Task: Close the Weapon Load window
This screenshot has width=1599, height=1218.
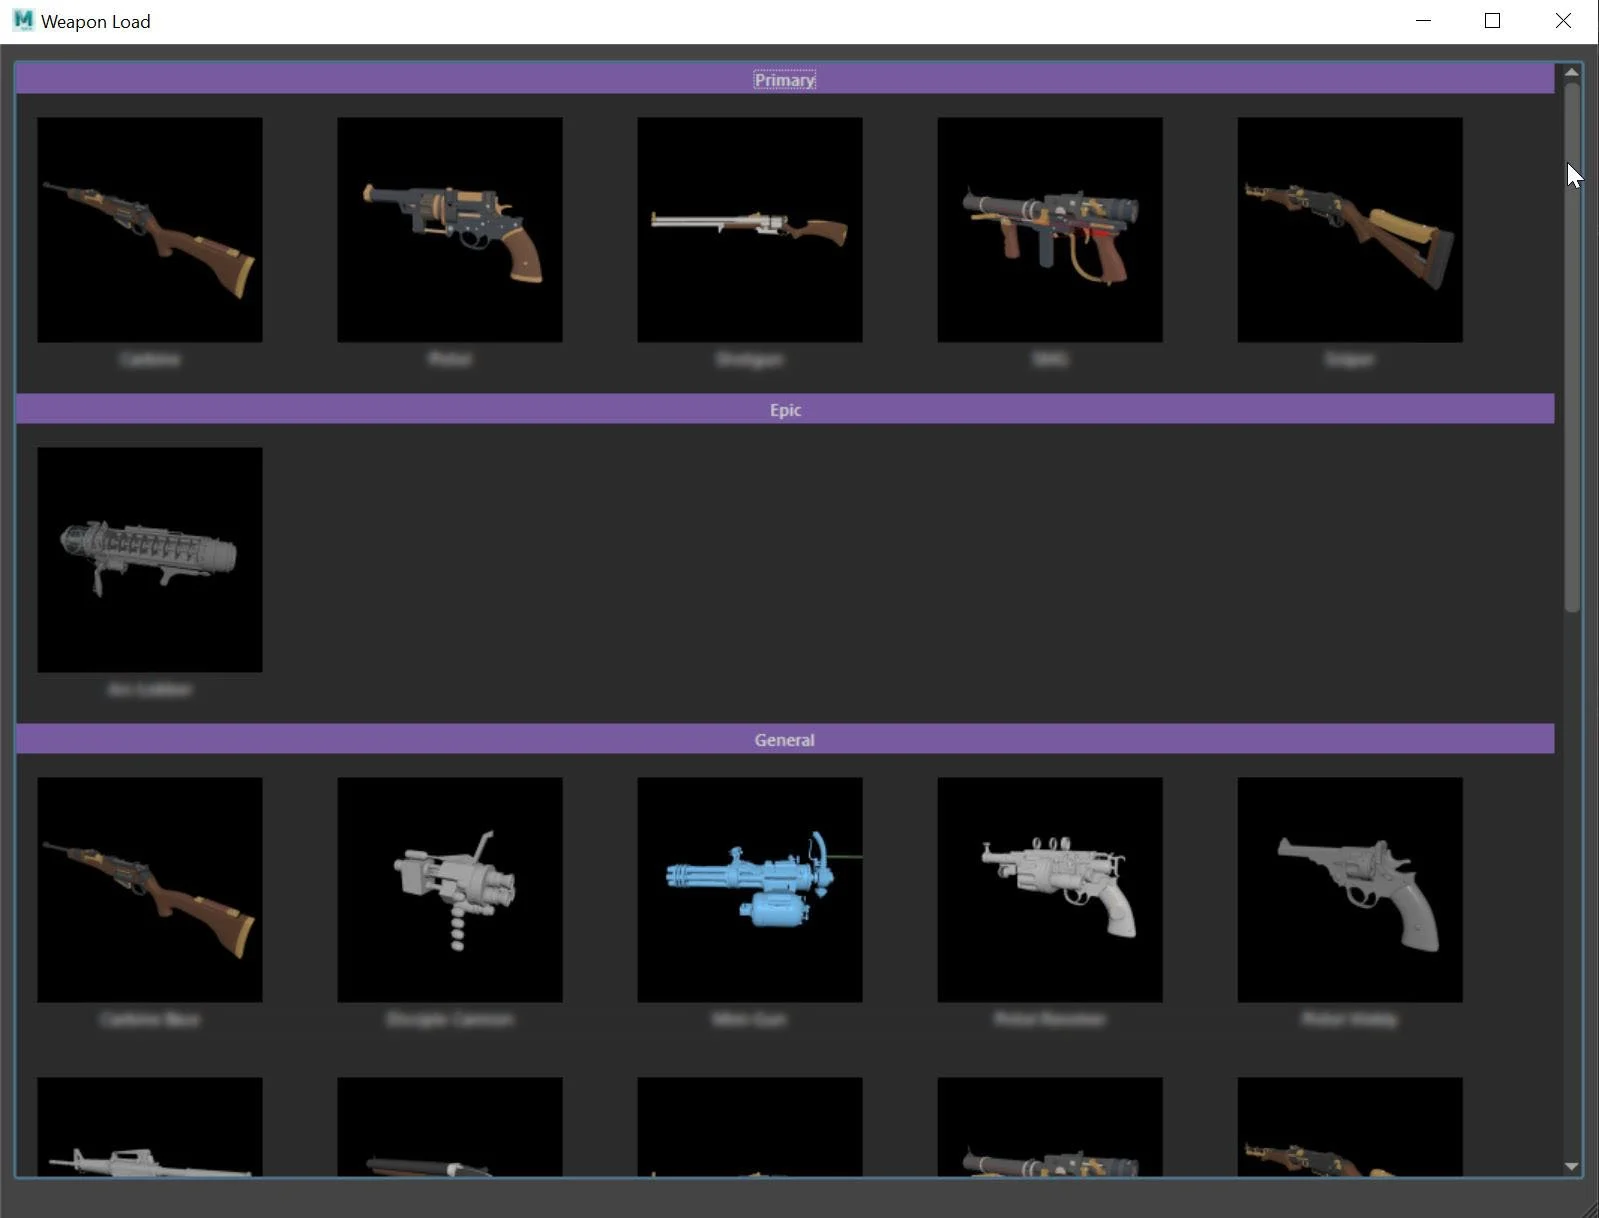Action: tap(1563, 21)
